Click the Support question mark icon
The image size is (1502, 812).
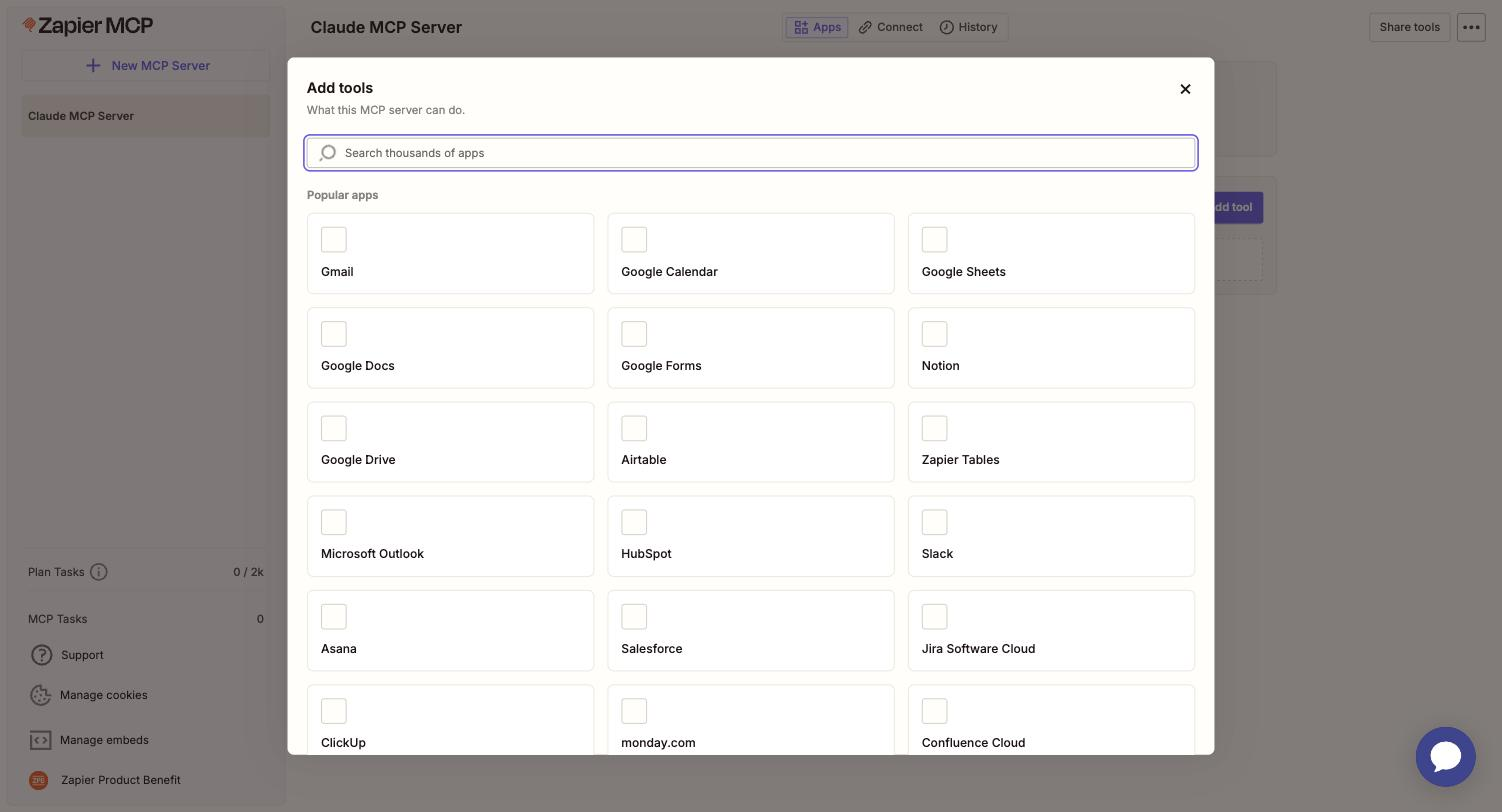(x=41, y=655)
